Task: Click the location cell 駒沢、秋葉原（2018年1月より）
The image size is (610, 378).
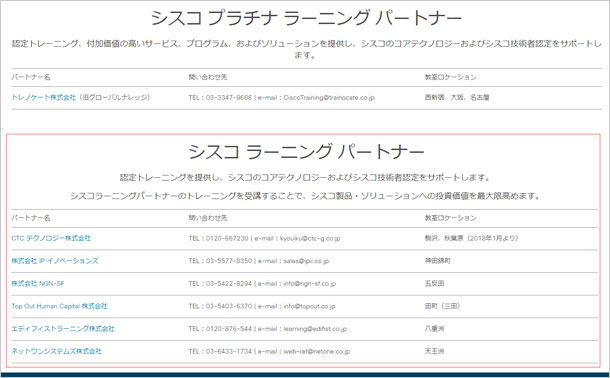Action: pyautogui.click(x=472, y=238)
